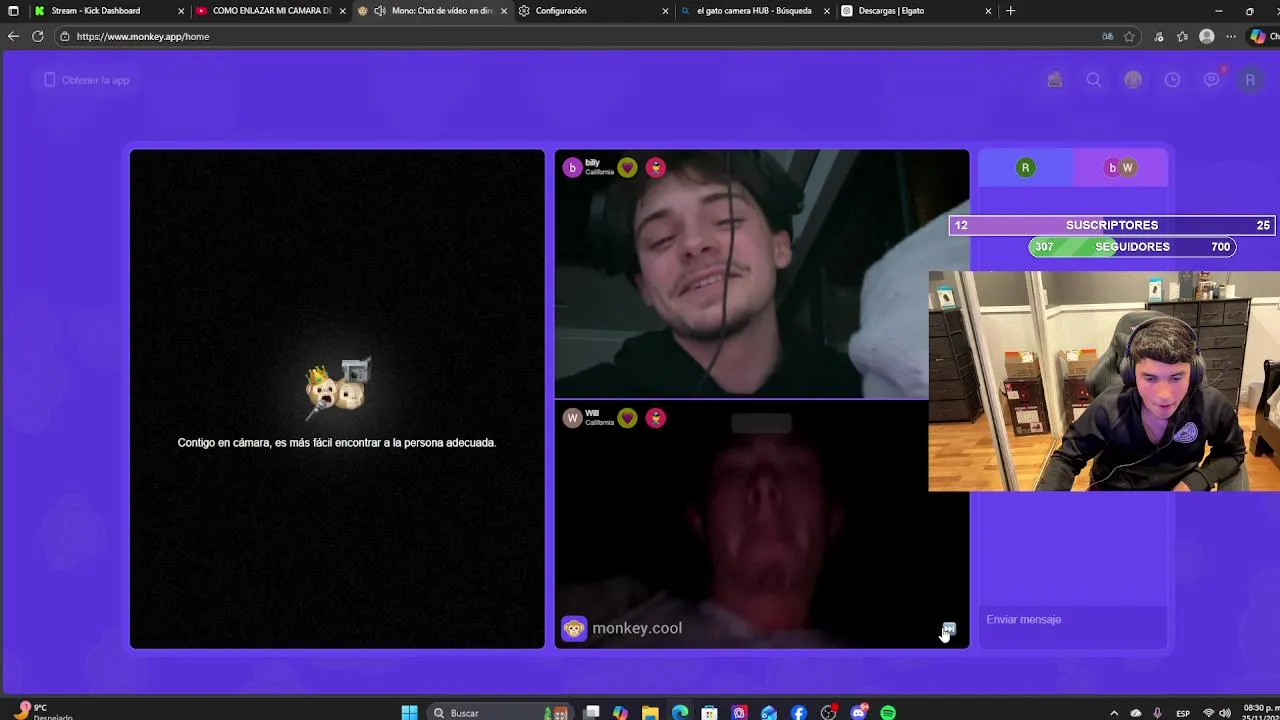Image resolution: width=1280 pixels, height=720 pixels.
Task: Open the R profile avatar in header
Action: (1250, 80)
